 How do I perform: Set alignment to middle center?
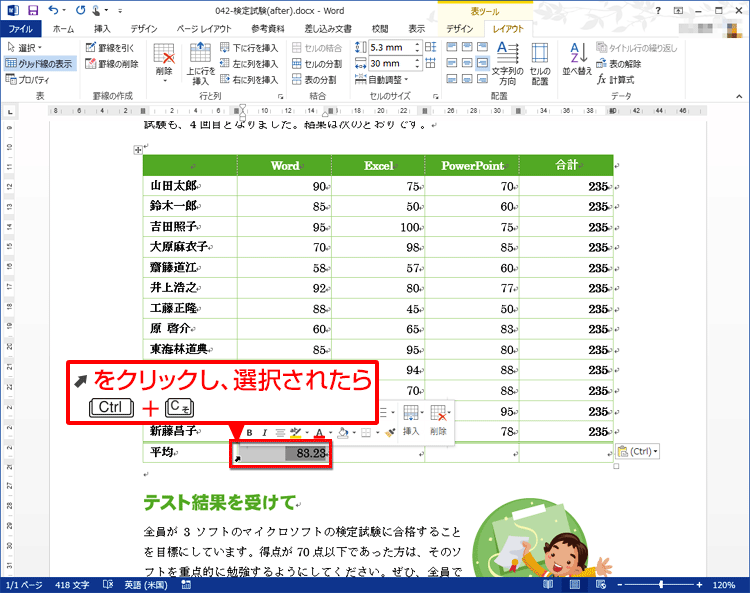[x=467, y=63]
